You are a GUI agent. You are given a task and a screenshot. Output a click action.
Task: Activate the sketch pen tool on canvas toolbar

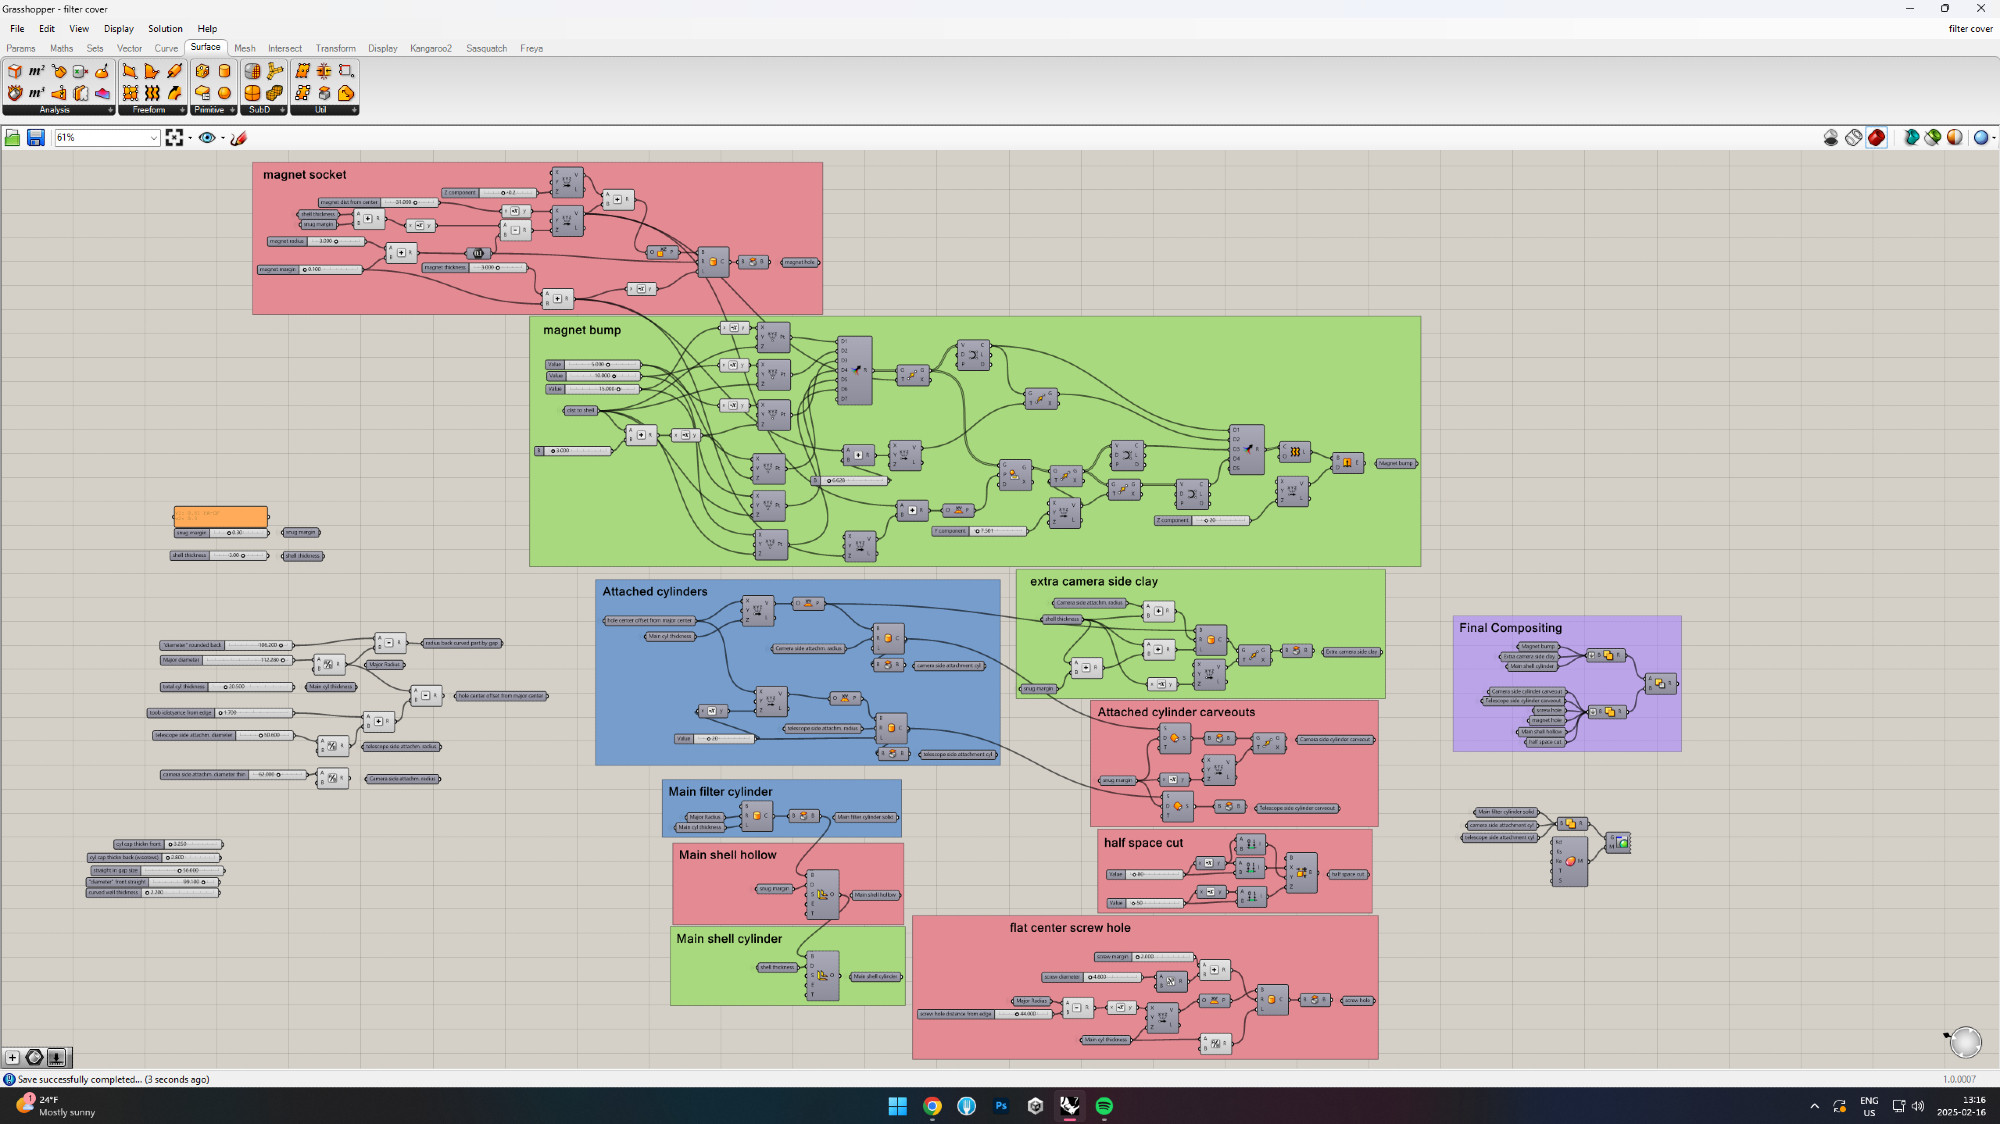point(238,138)
